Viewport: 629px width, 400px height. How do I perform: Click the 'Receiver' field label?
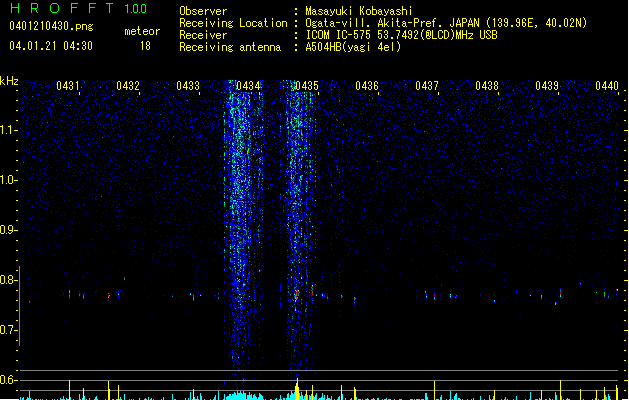click(203, 35)
